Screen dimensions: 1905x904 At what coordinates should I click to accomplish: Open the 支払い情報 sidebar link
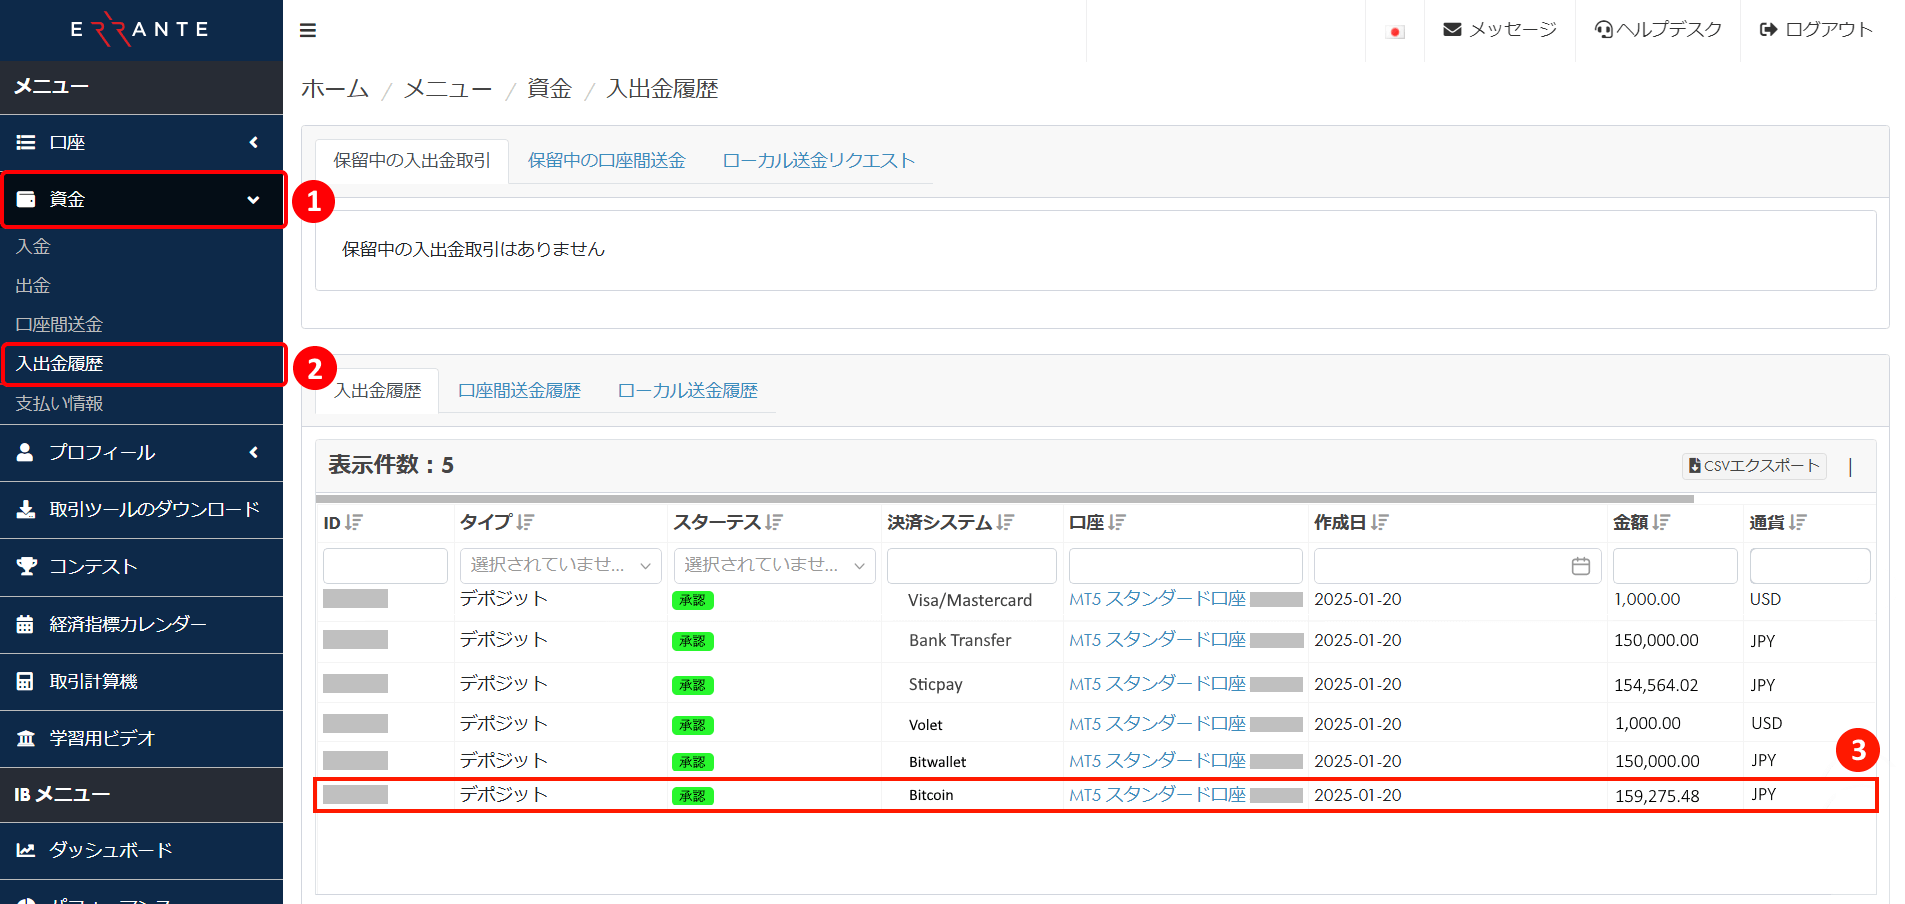click(57, 403)
